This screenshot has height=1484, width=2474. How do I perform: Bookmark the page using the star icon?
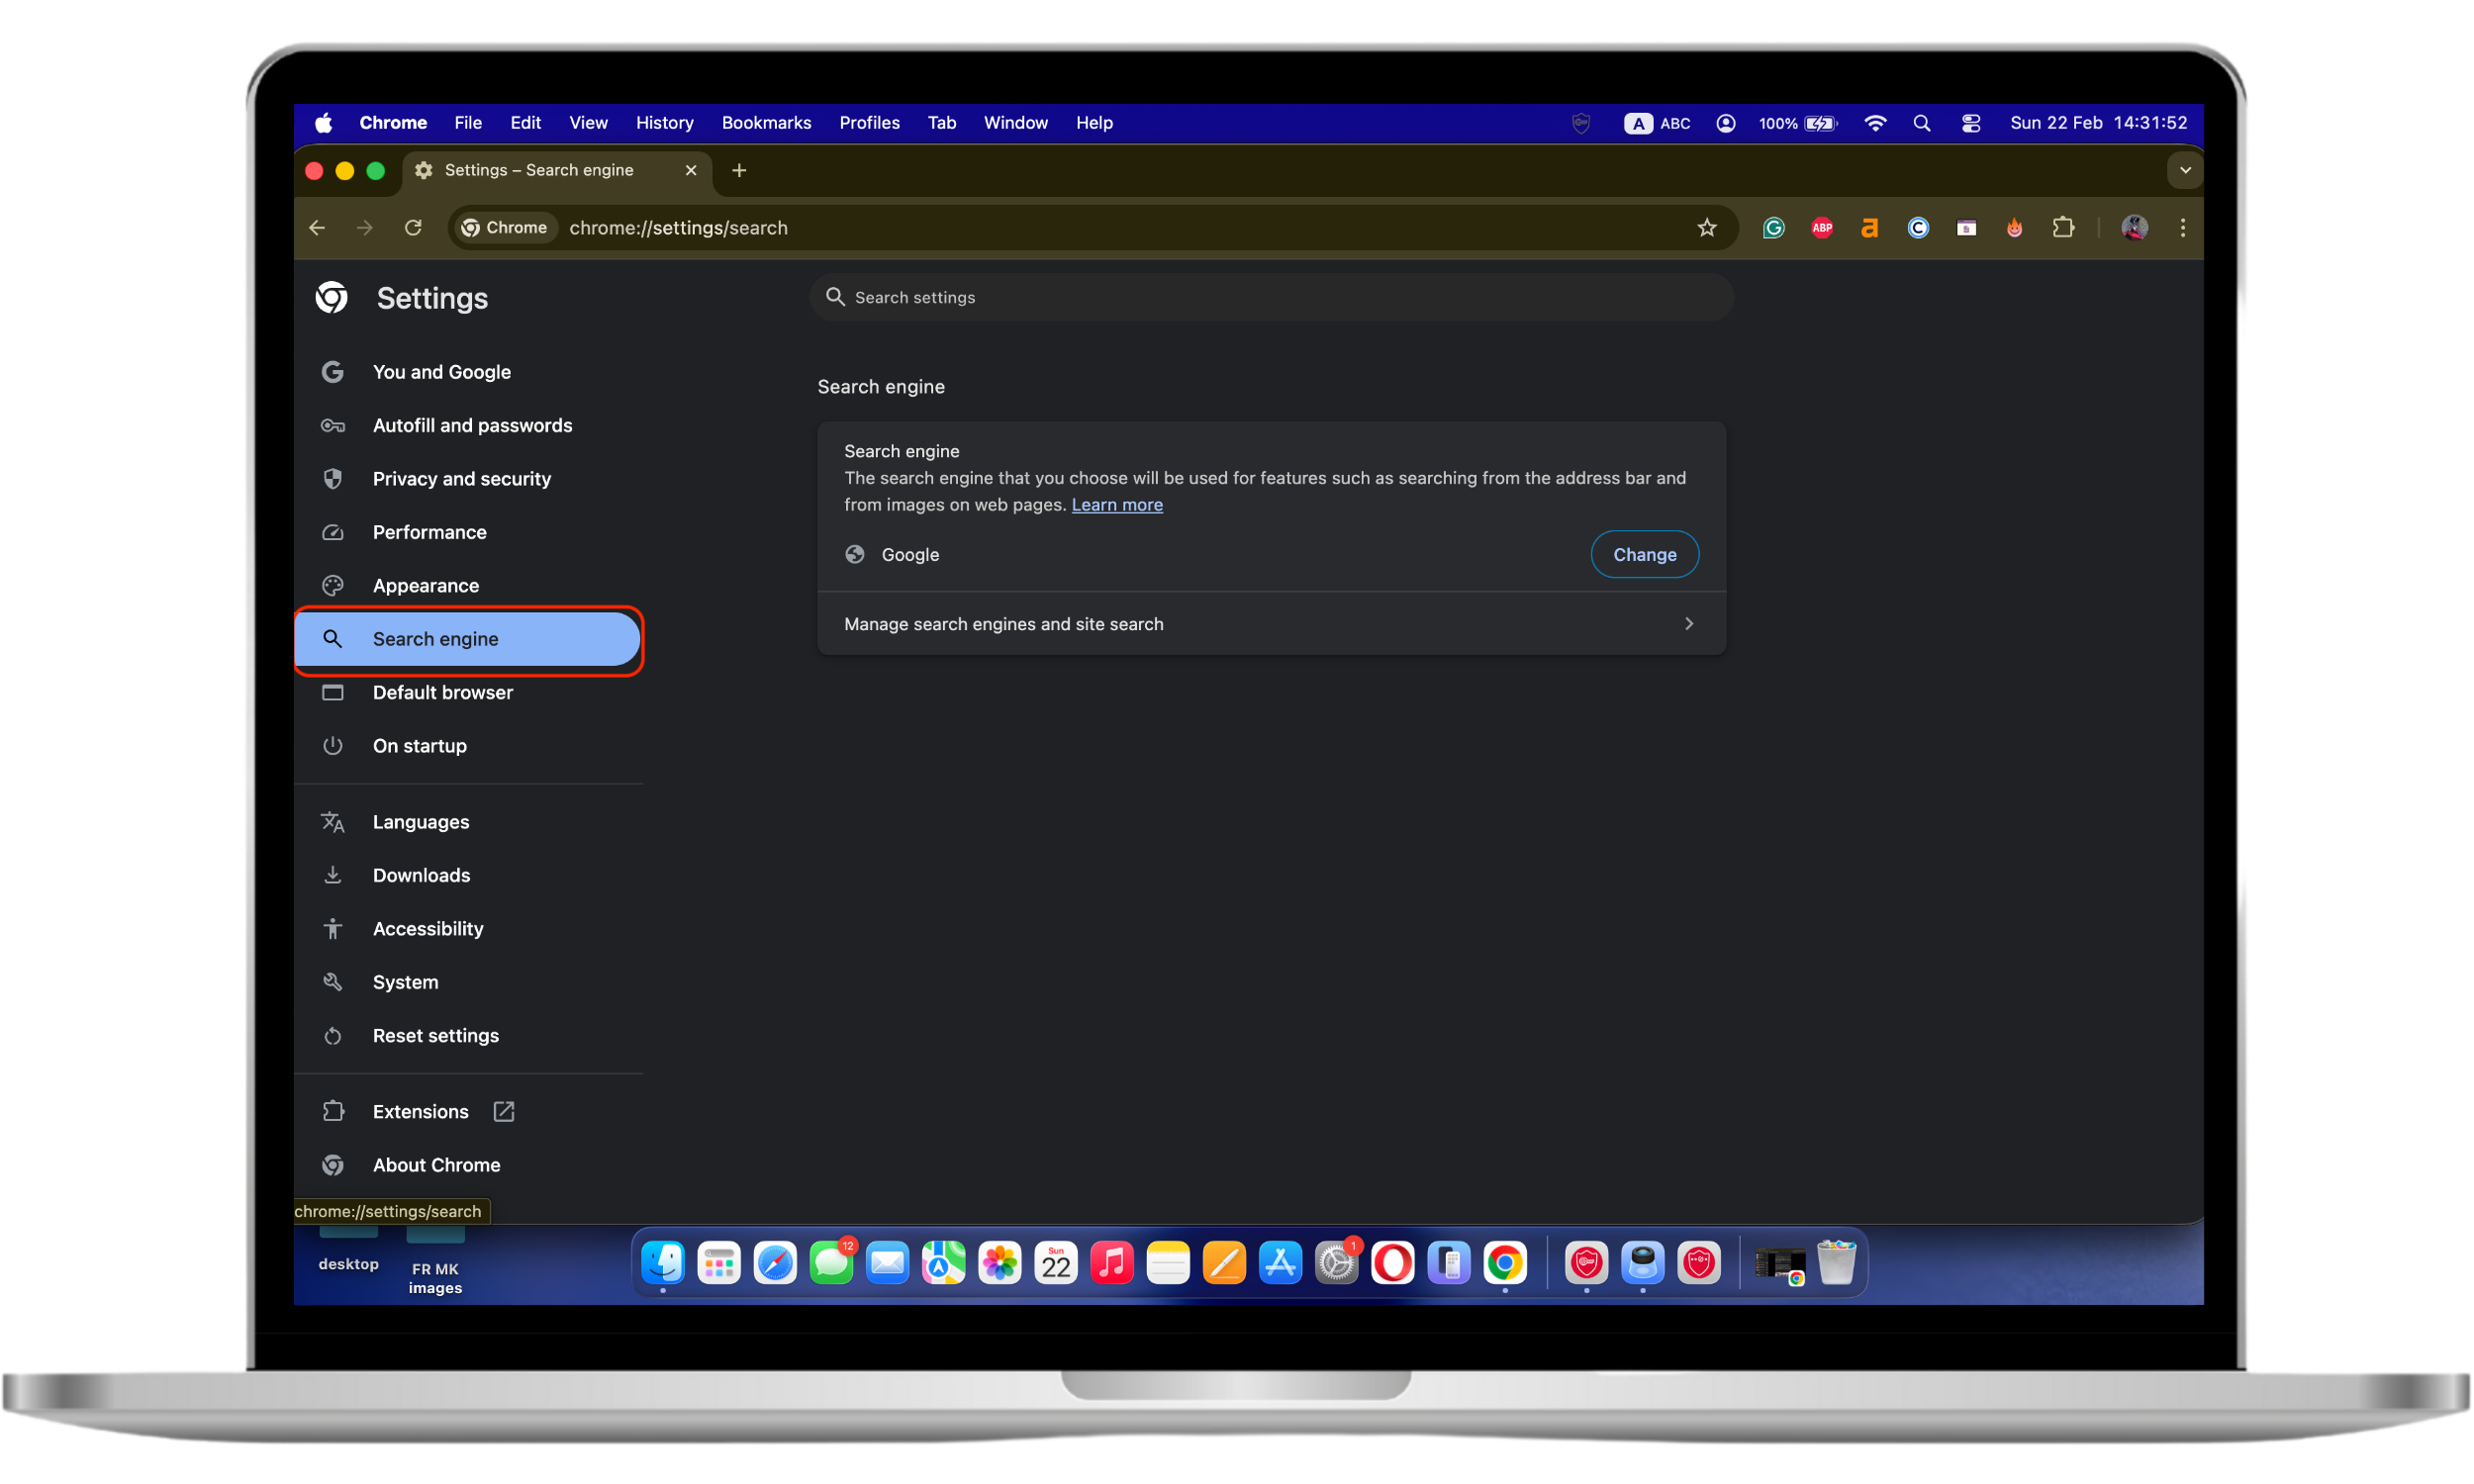[1706, 227]
